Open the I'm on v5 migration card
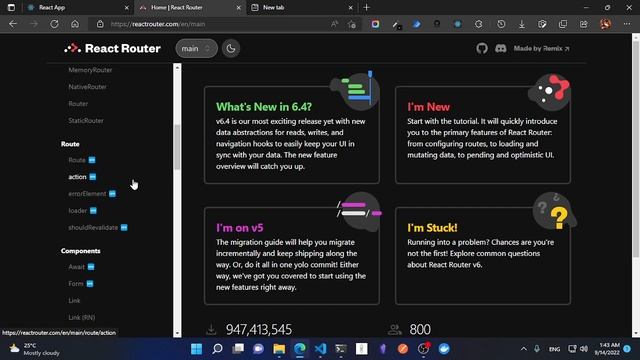The height and width of the screenshot is (360, 640). tap(291, 256)
